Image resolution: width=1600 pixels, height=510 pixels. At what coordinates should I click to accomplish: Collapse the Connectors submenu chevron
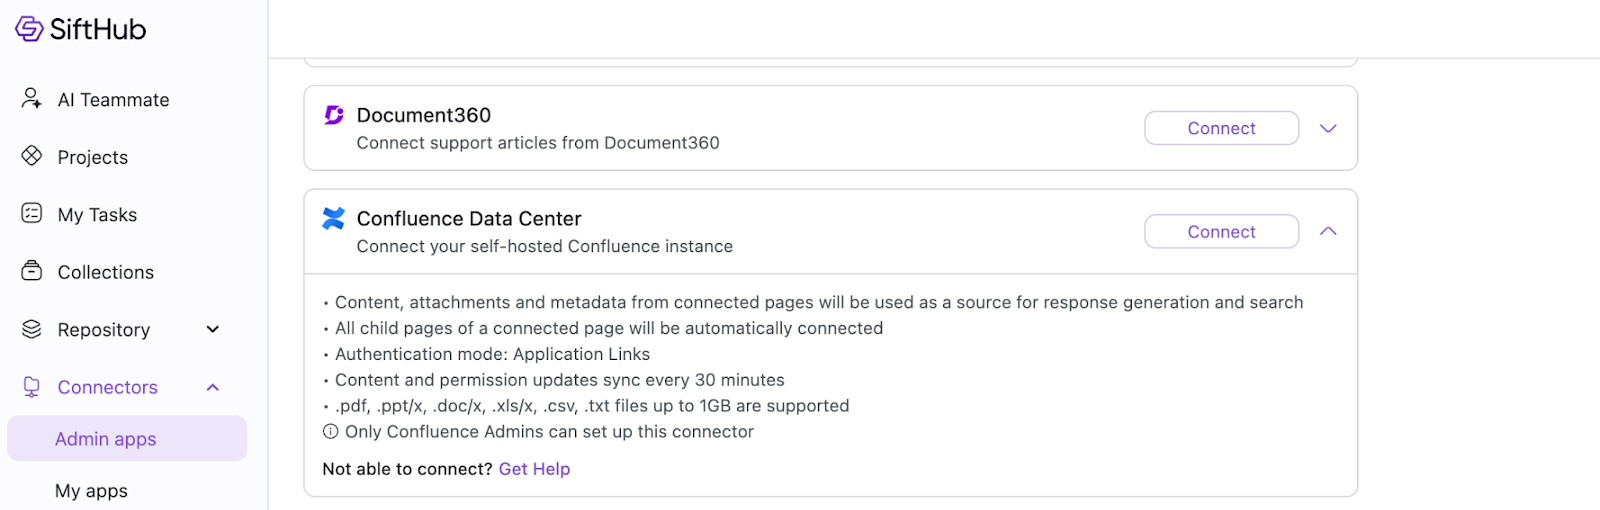click(212, 388)
